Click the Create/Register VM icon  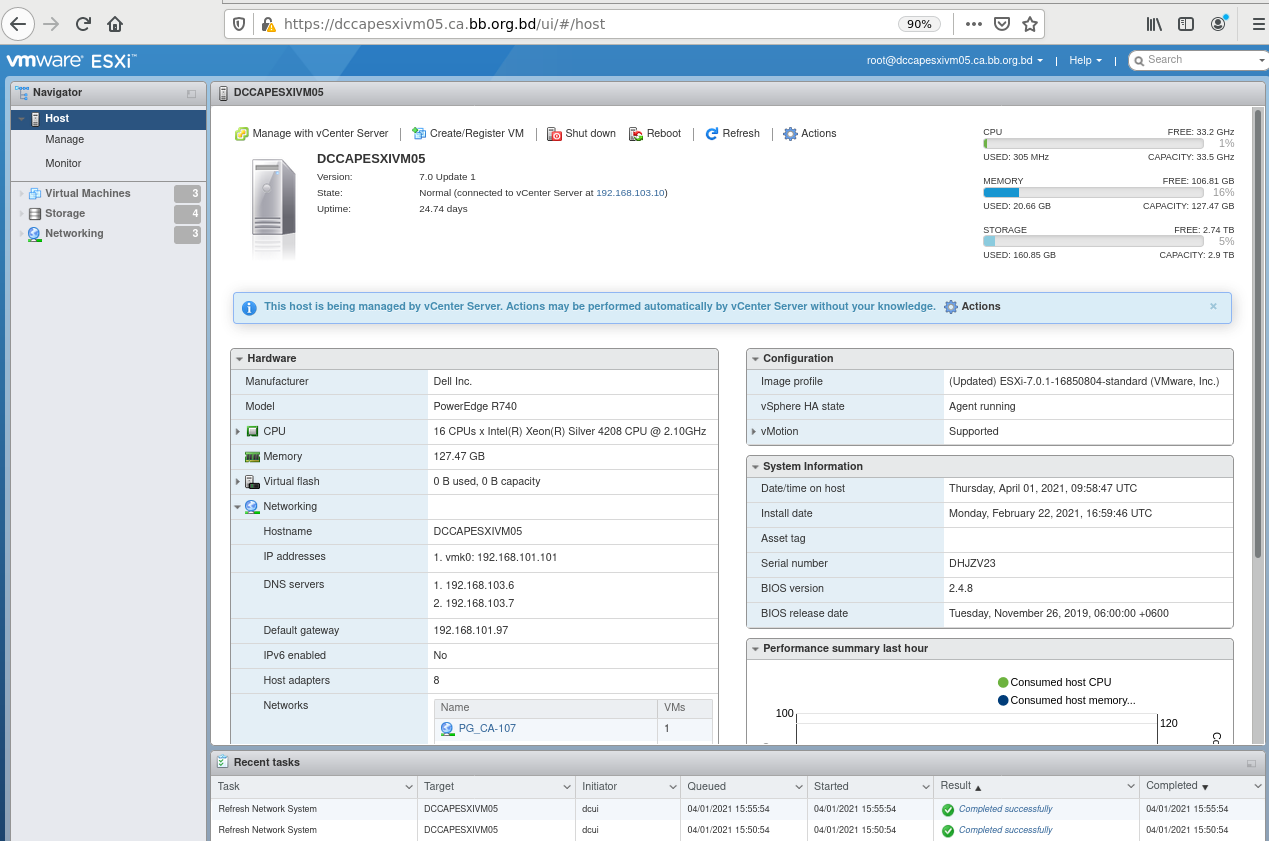tap(420, 134)
